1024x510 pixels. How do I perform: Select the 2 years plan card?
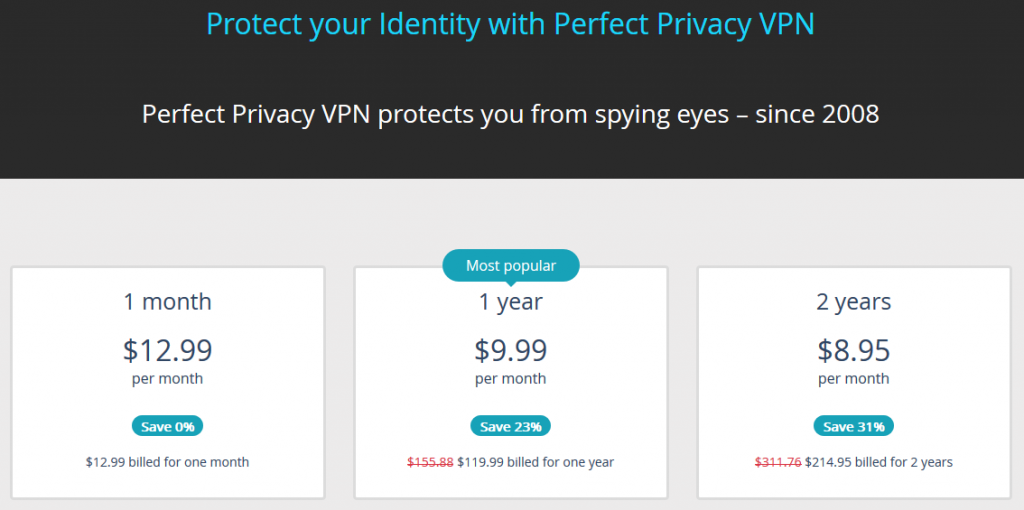point(854,383)
